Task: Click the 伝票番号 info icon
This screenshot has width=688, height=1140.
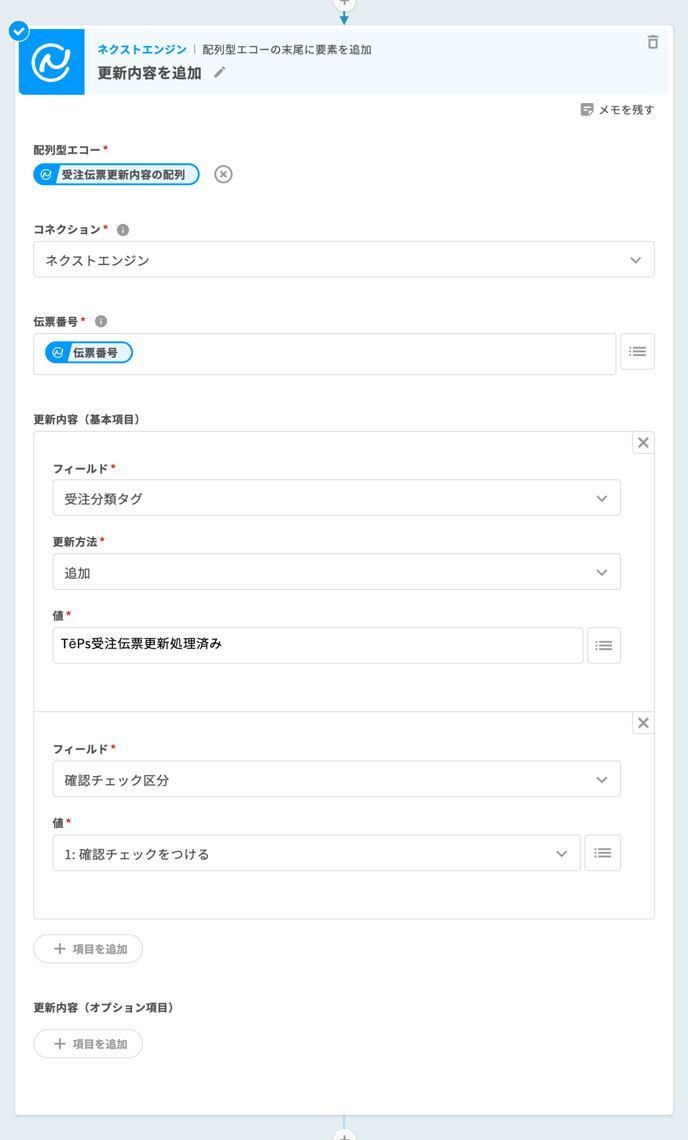Action: pyautogui.click(x=101, y=322)
